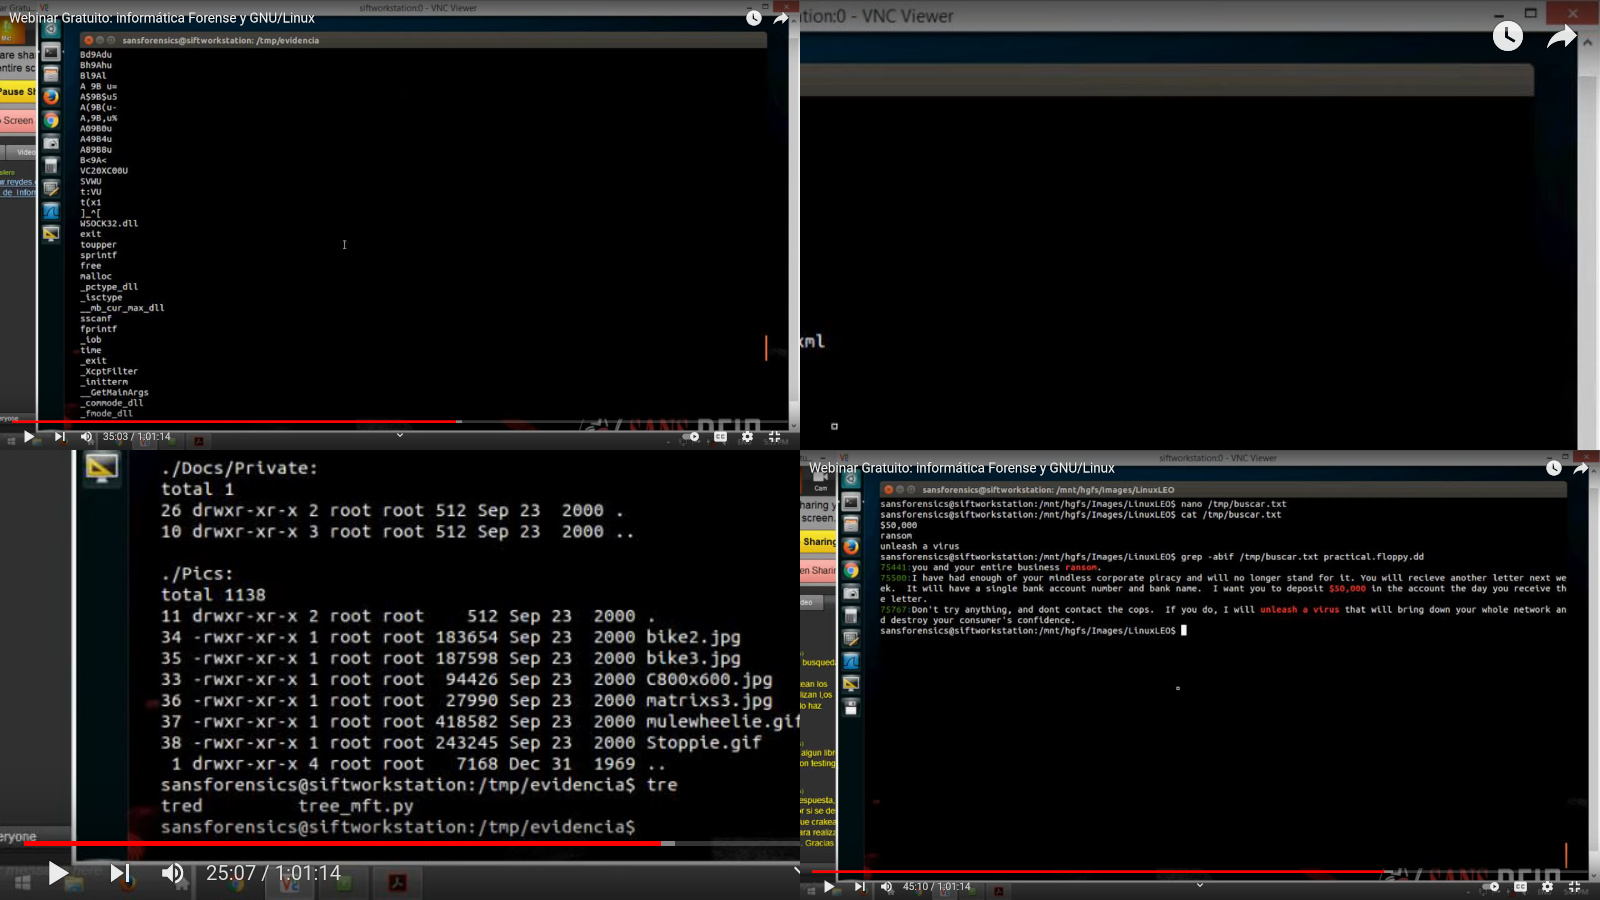Open file manager dock icon in 35:03 player

pyautogui.click(x=51, y=75)
